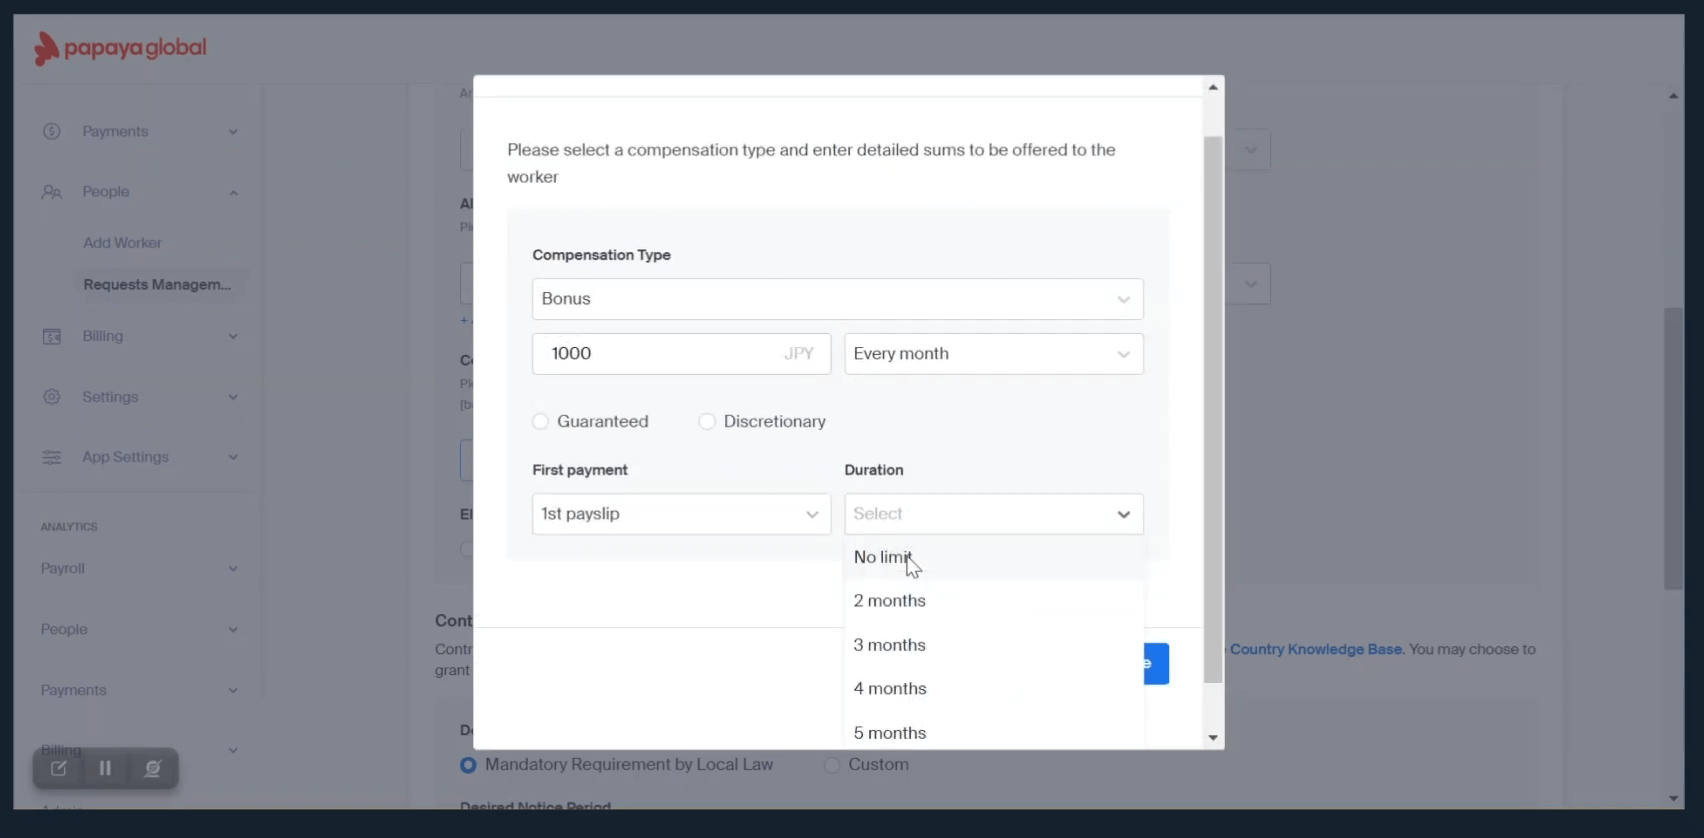Image resolution: width=1704 pixels, height=838 pixels.
Task: Click the partially hidden blue button in dialog
Action: [x=1156, y=664]
